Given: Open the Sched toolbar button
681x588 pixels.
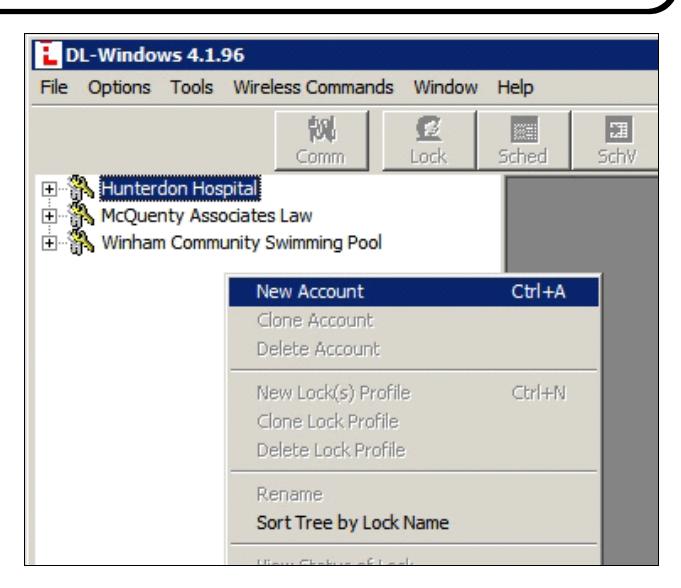Looking at the screenshot, I should click(x=523, y=140).
